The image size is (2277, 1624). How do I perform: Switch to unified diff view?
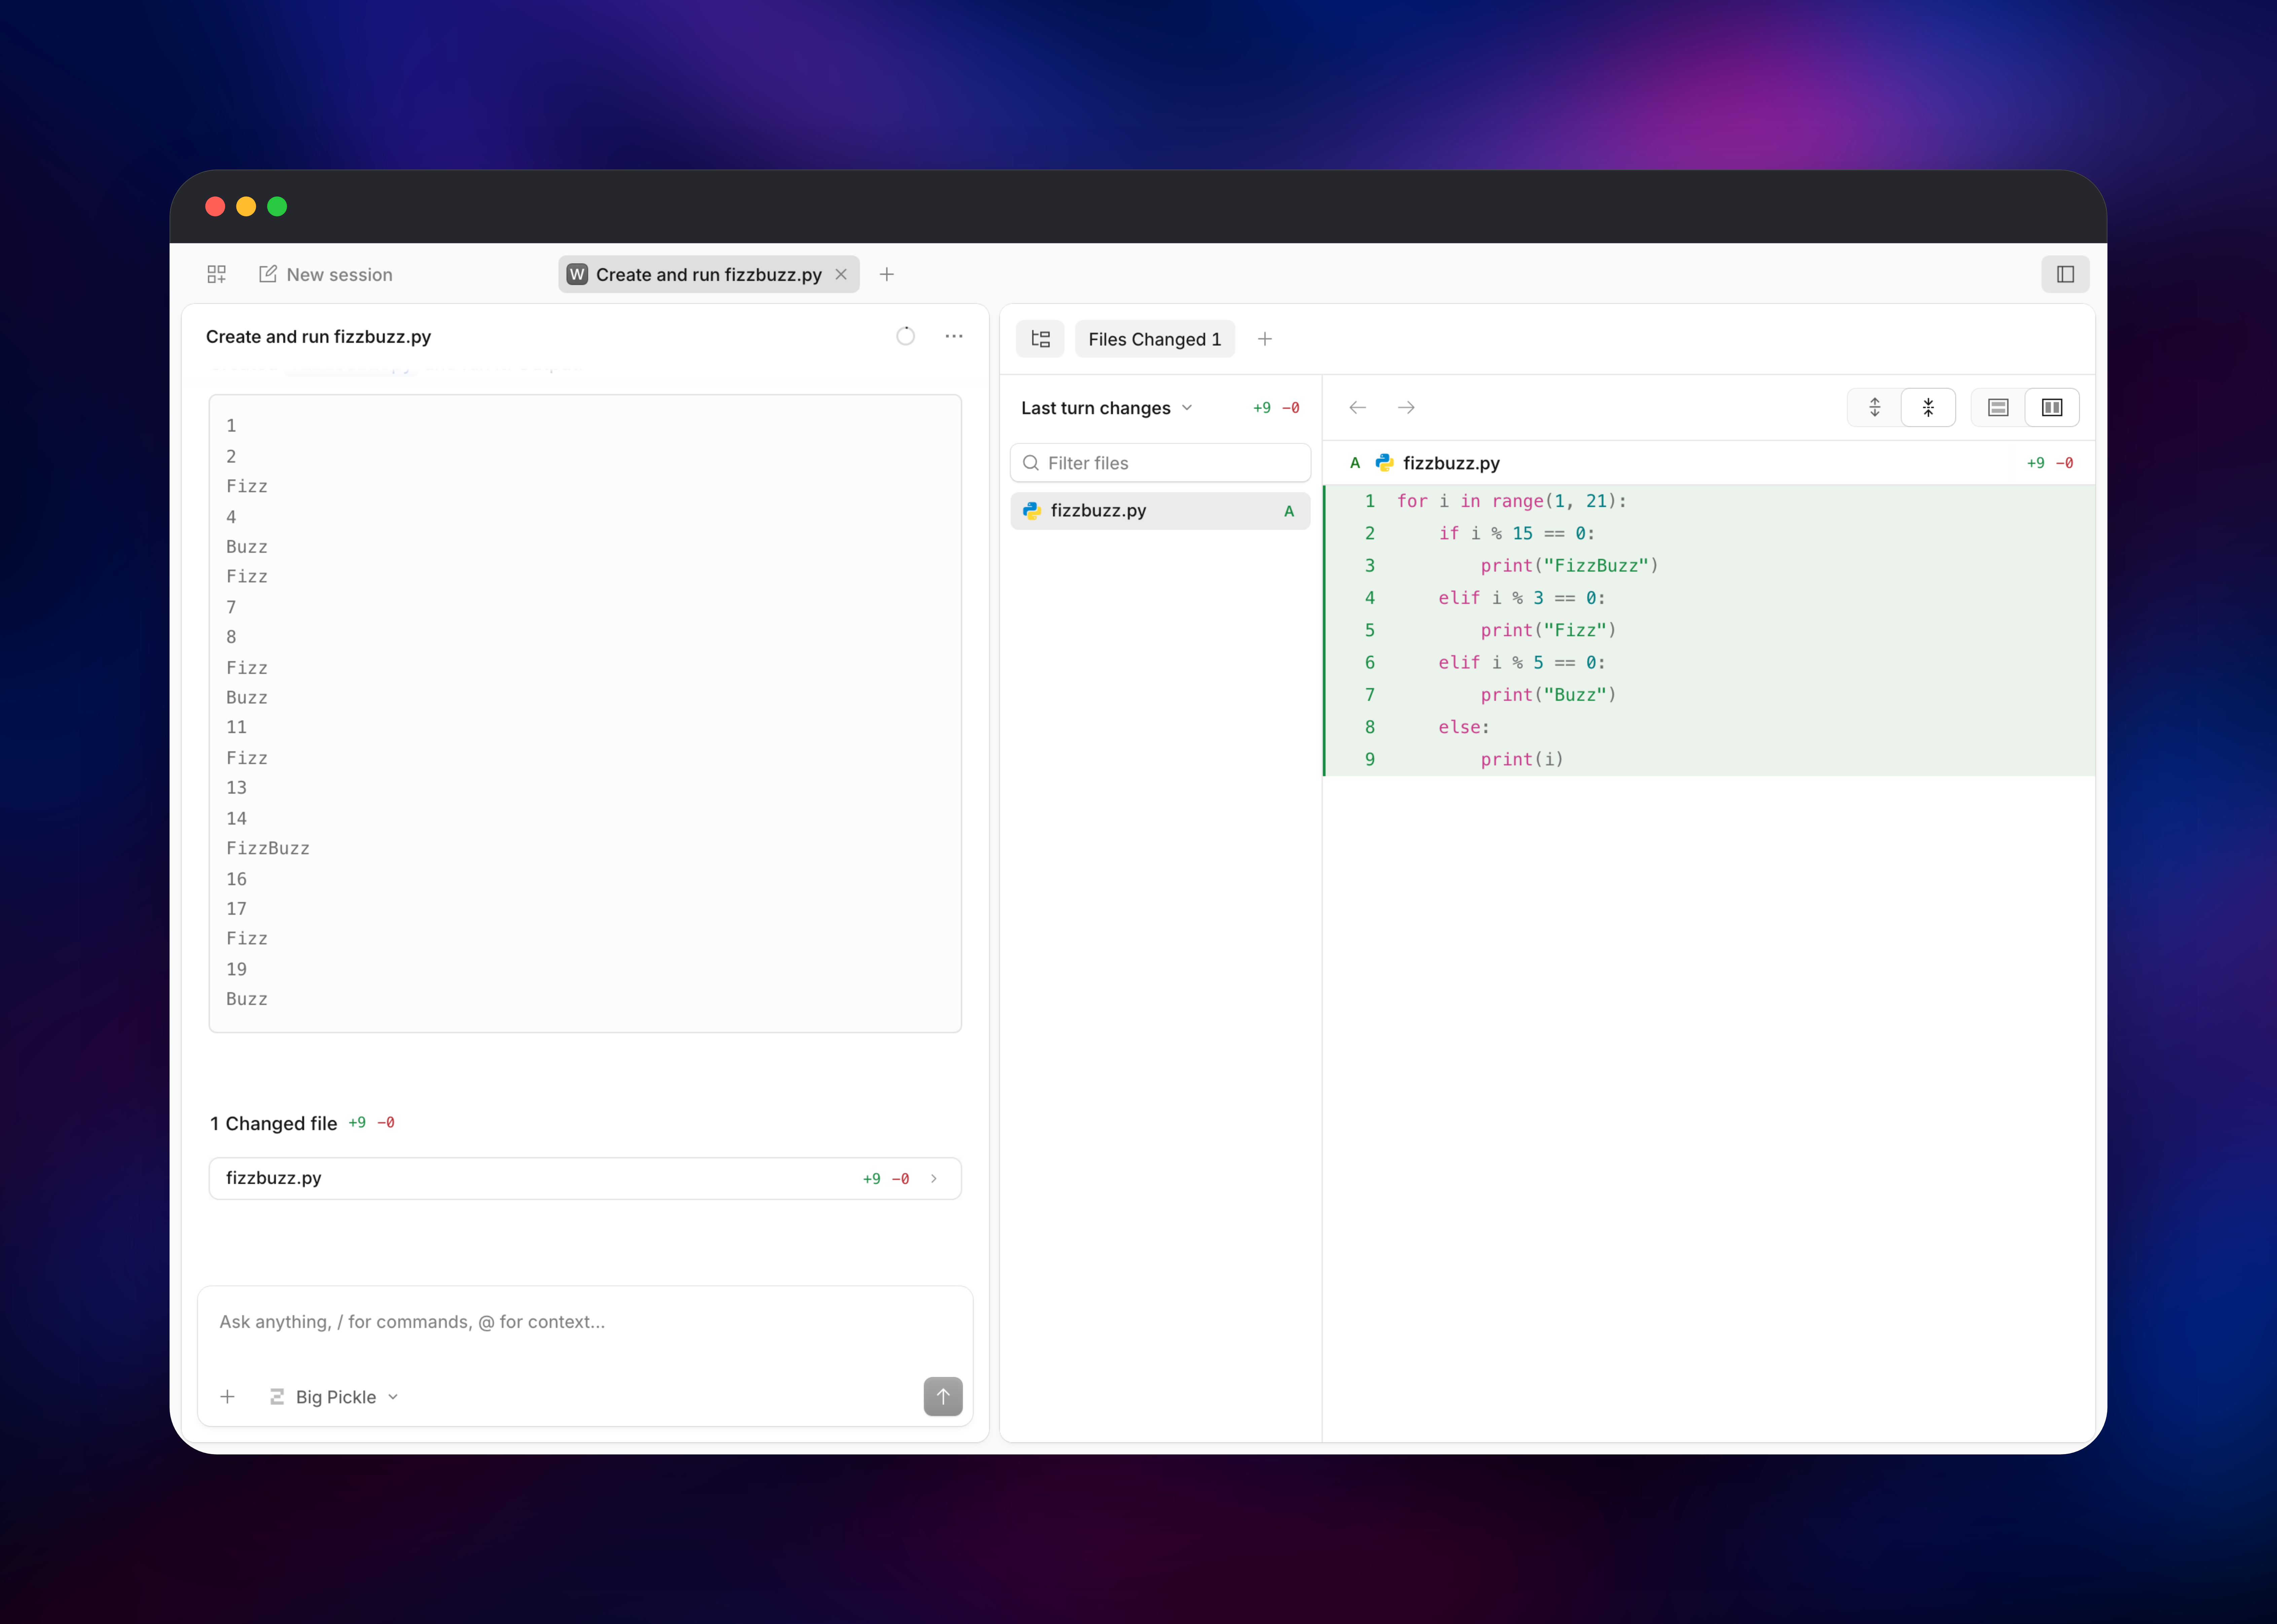pos(1998,407)
